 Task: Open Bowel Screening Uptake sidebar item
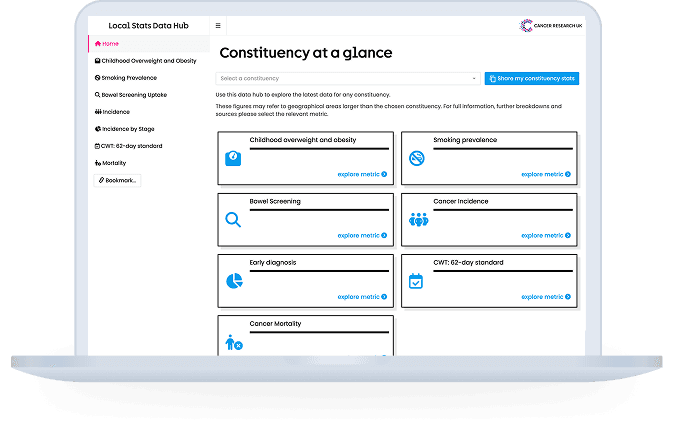coord(131,95)
